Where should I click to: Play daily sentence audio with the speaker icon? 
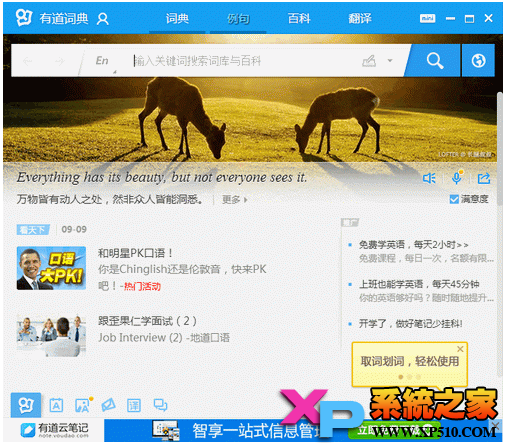429,179
